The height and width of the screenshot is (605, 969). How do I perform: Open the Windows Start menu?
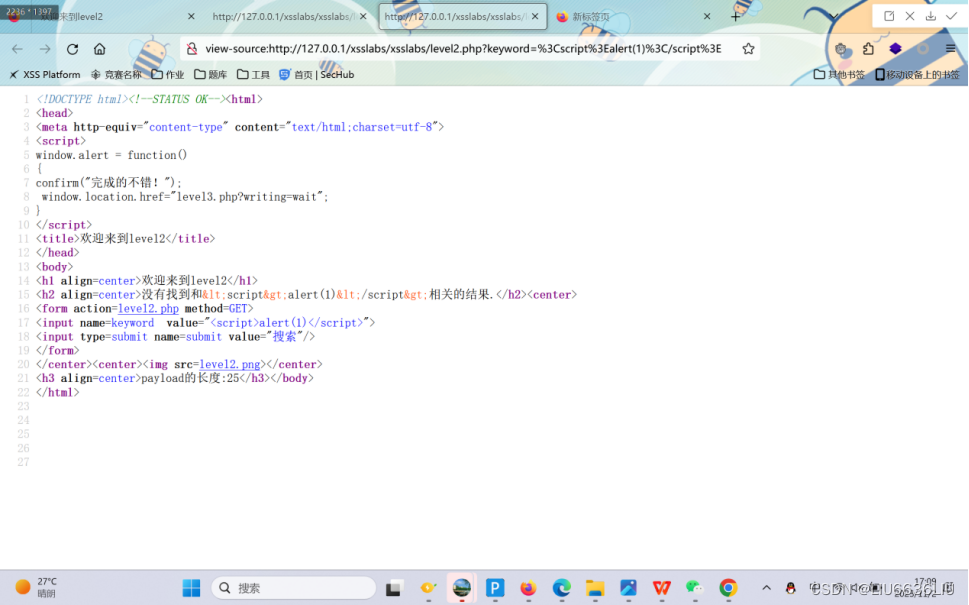191,588
